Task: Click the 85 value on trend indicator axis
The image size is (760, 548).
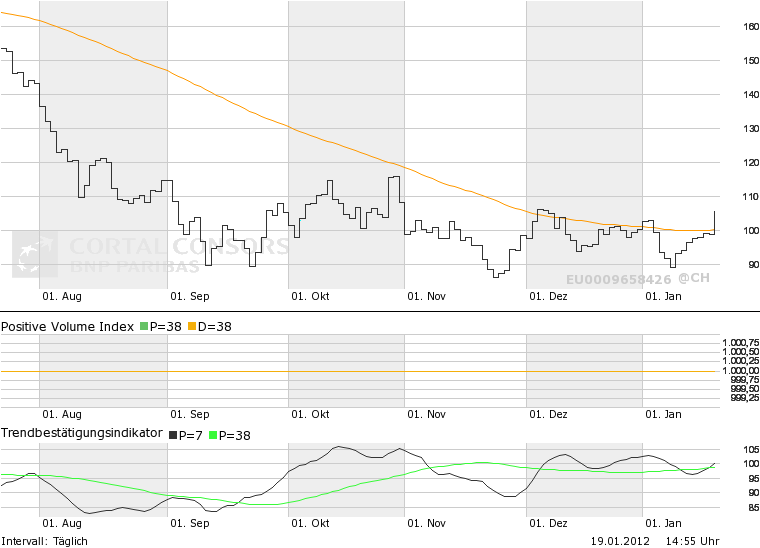Action: [x=752, y=508]
